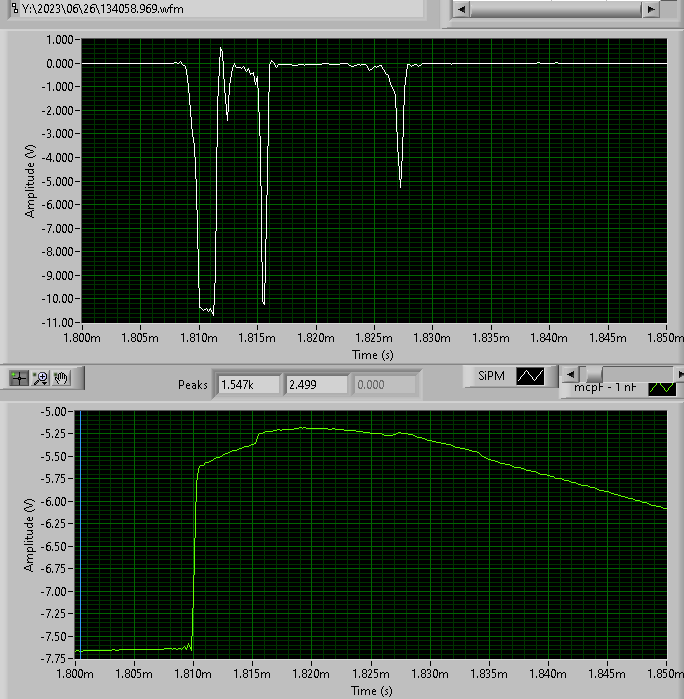Click upper plot x-axis value 1.850m
This screenshot has height=699, width=684.
[x=665, y=338]
